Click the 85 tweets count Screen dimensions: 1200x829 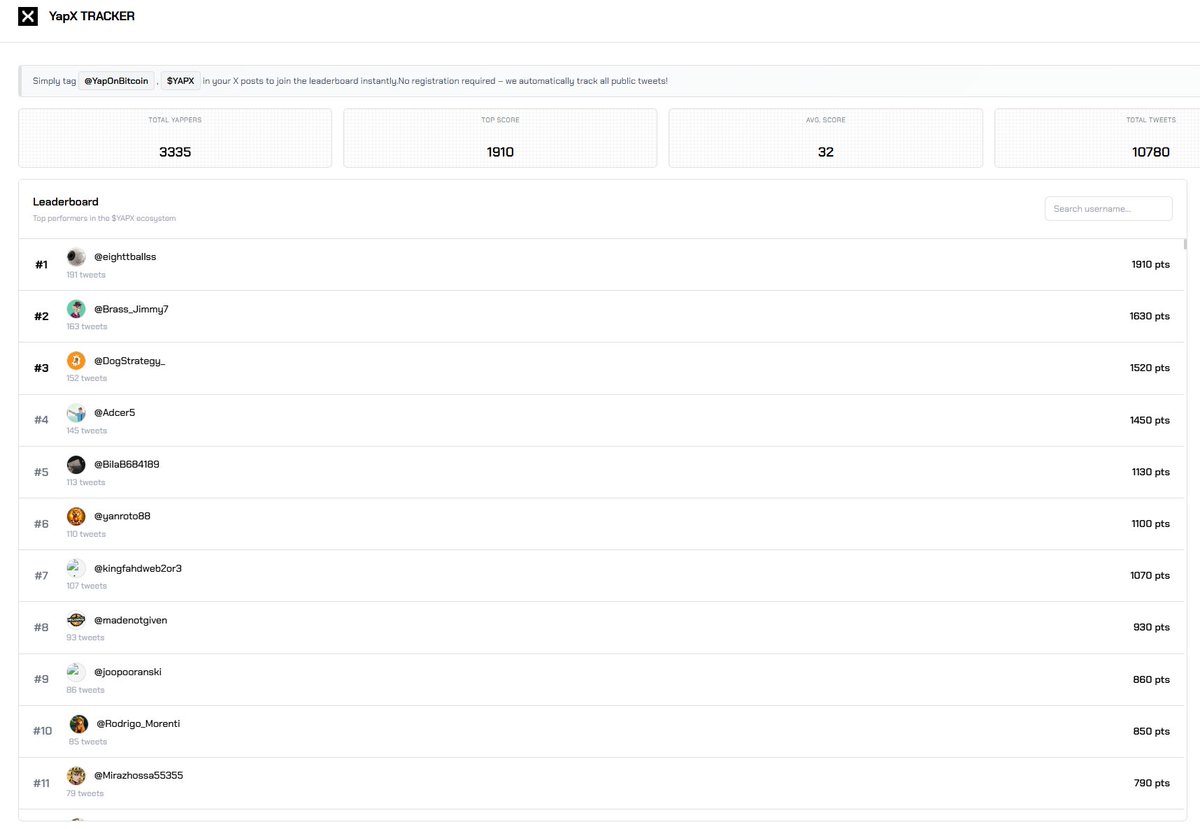click(x=88, y=742)
